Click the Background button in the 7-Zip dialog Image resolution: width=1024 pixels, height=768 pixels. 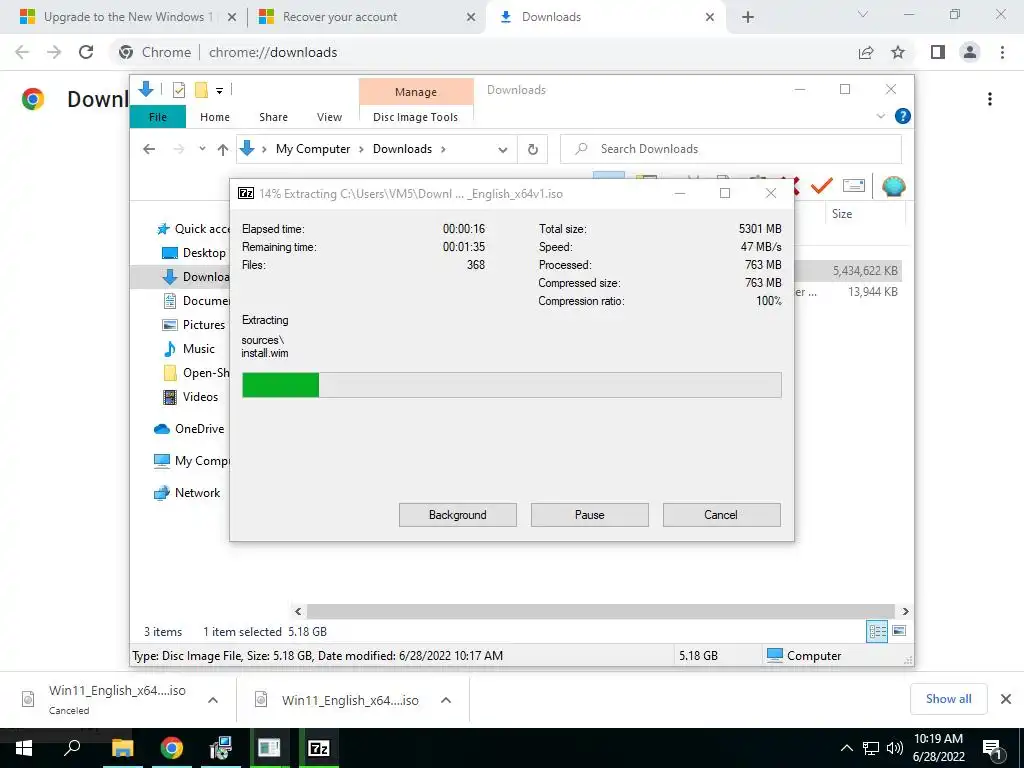[x=457, y=515]
